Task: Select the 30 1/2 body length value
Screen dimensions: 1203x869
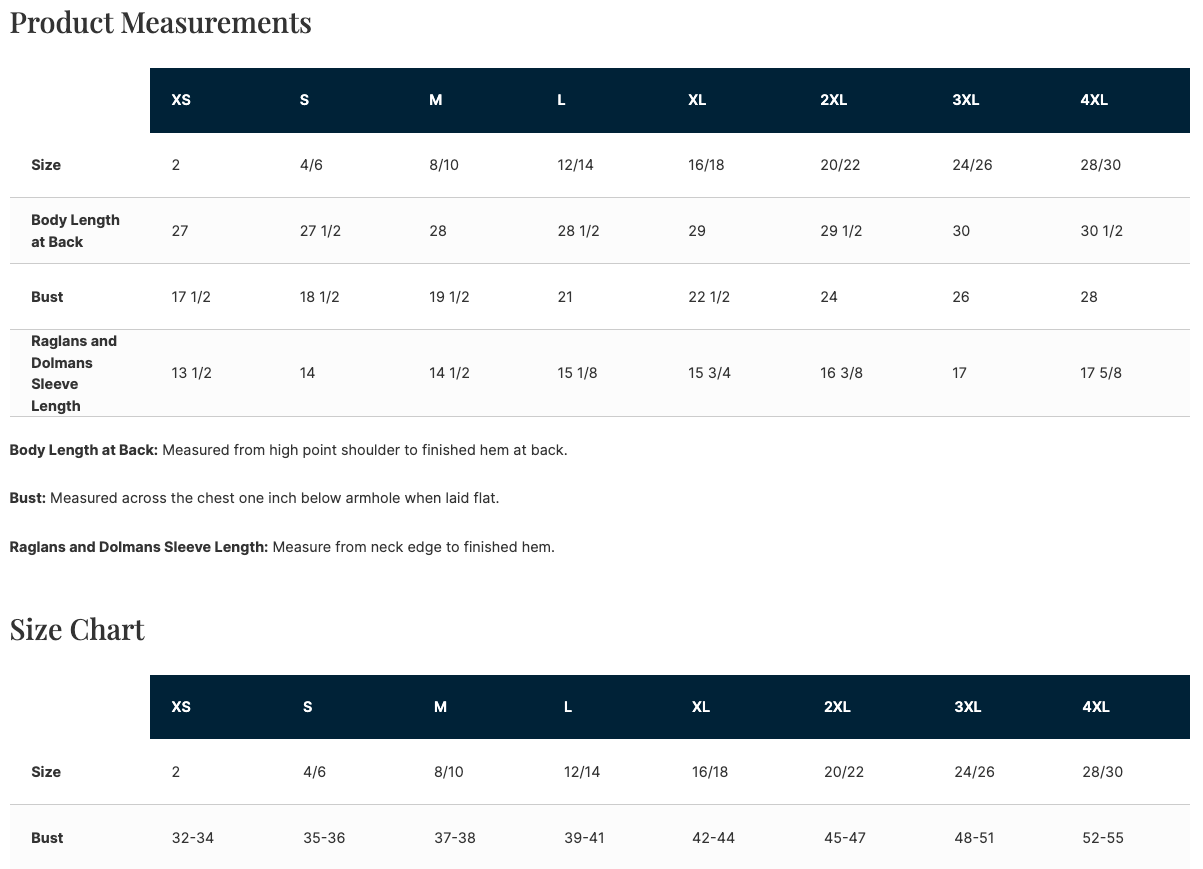Action: pos(1101,231)
